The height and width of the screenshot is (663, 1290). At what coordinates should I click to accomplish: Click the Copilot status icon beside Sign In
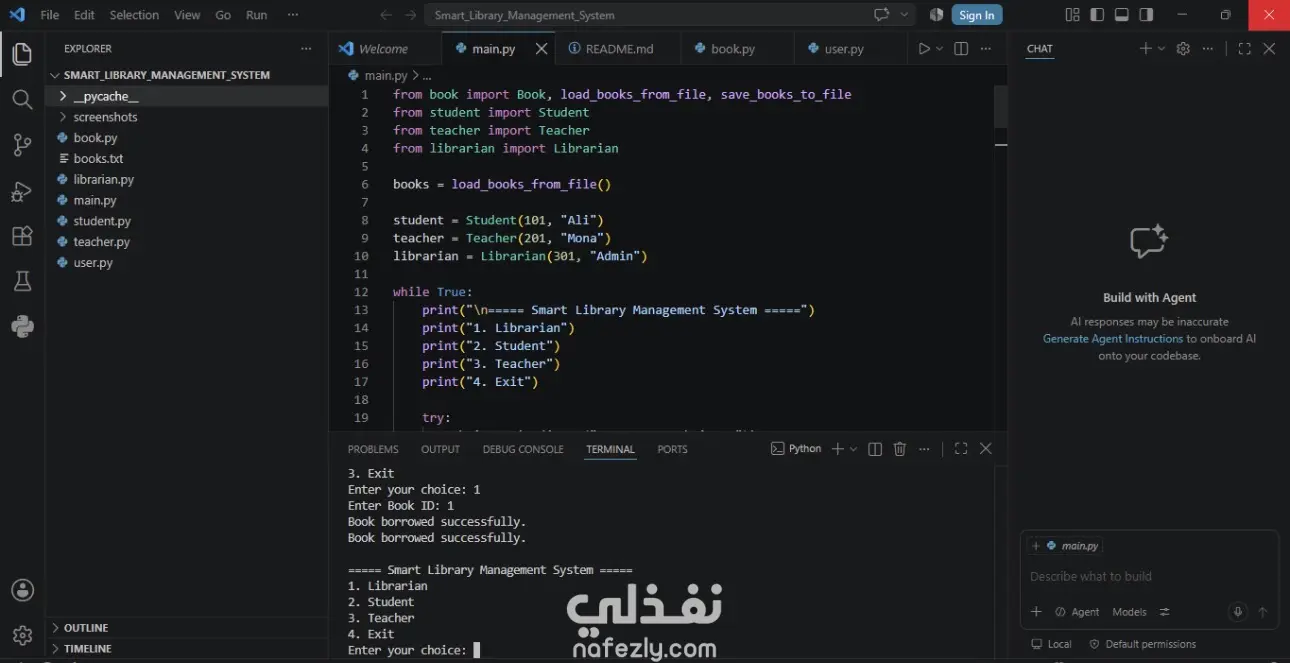coord(936,15)
